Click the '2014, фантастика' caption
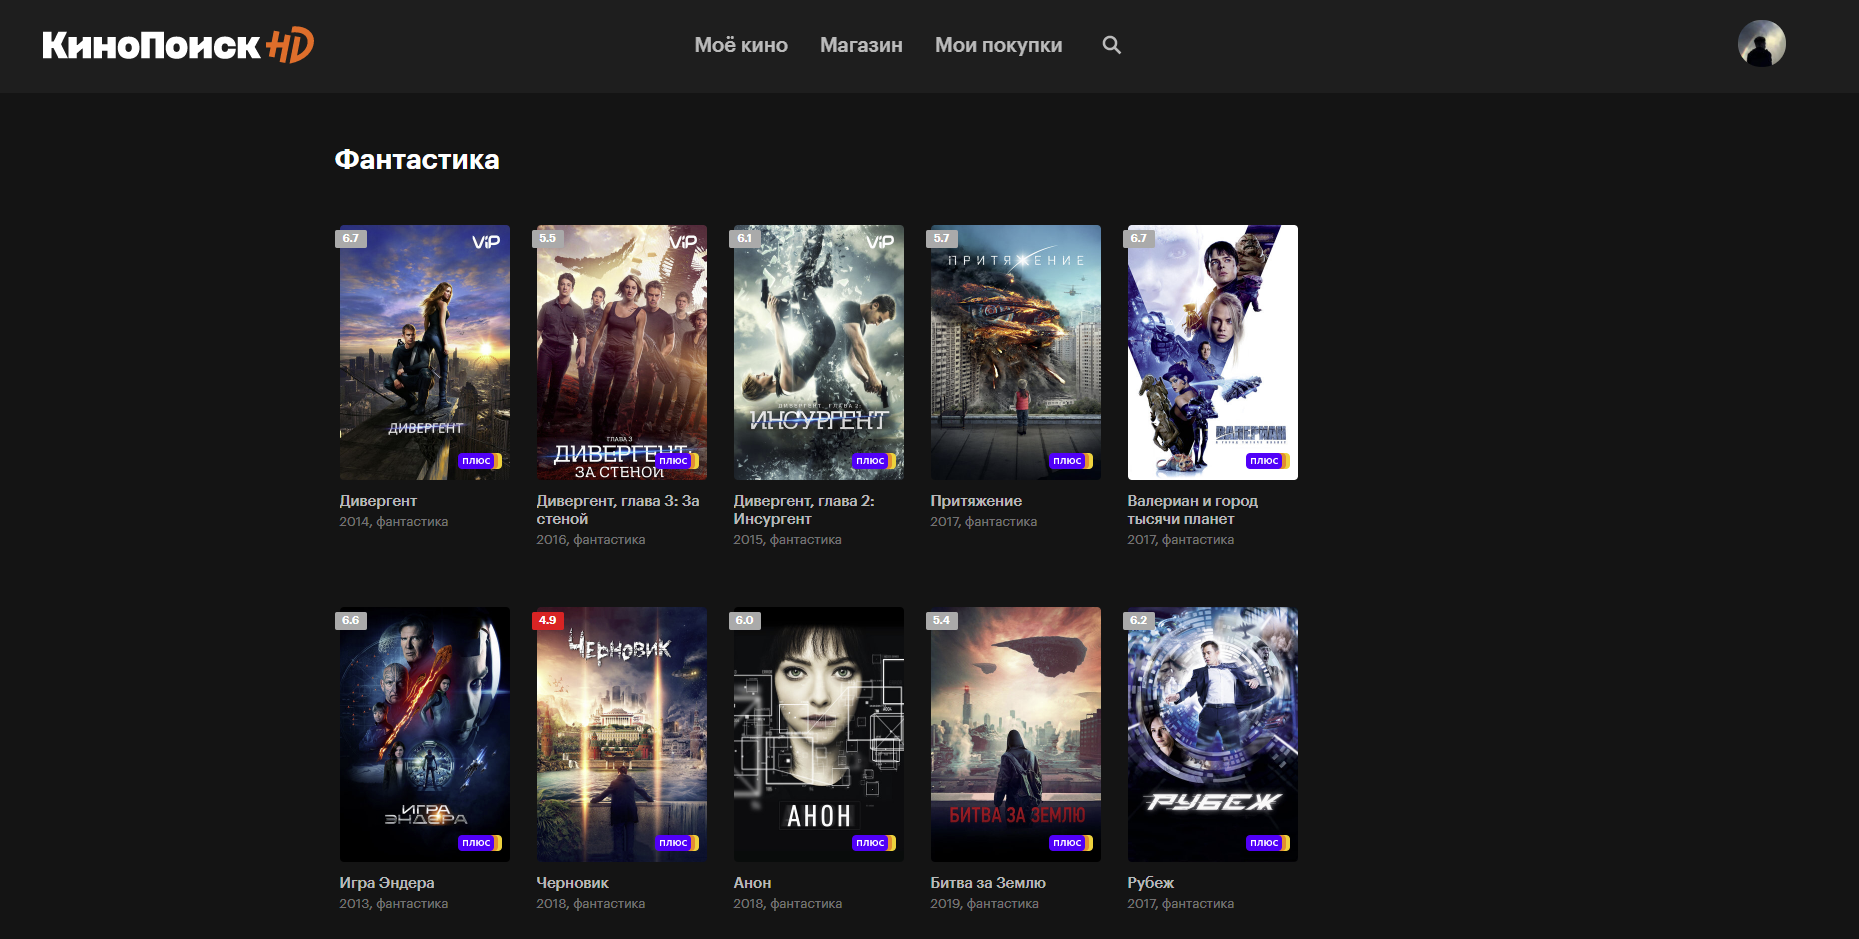The image size is (1859, 939). (x=393, y=522)
